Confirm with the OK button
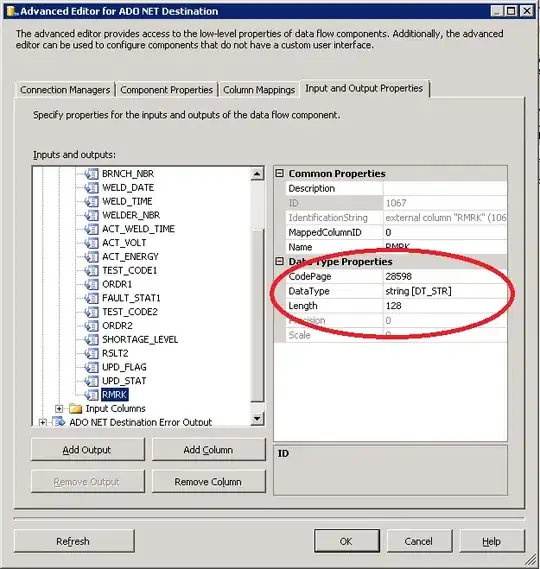The image size is (540, 569). coord(347,541)
